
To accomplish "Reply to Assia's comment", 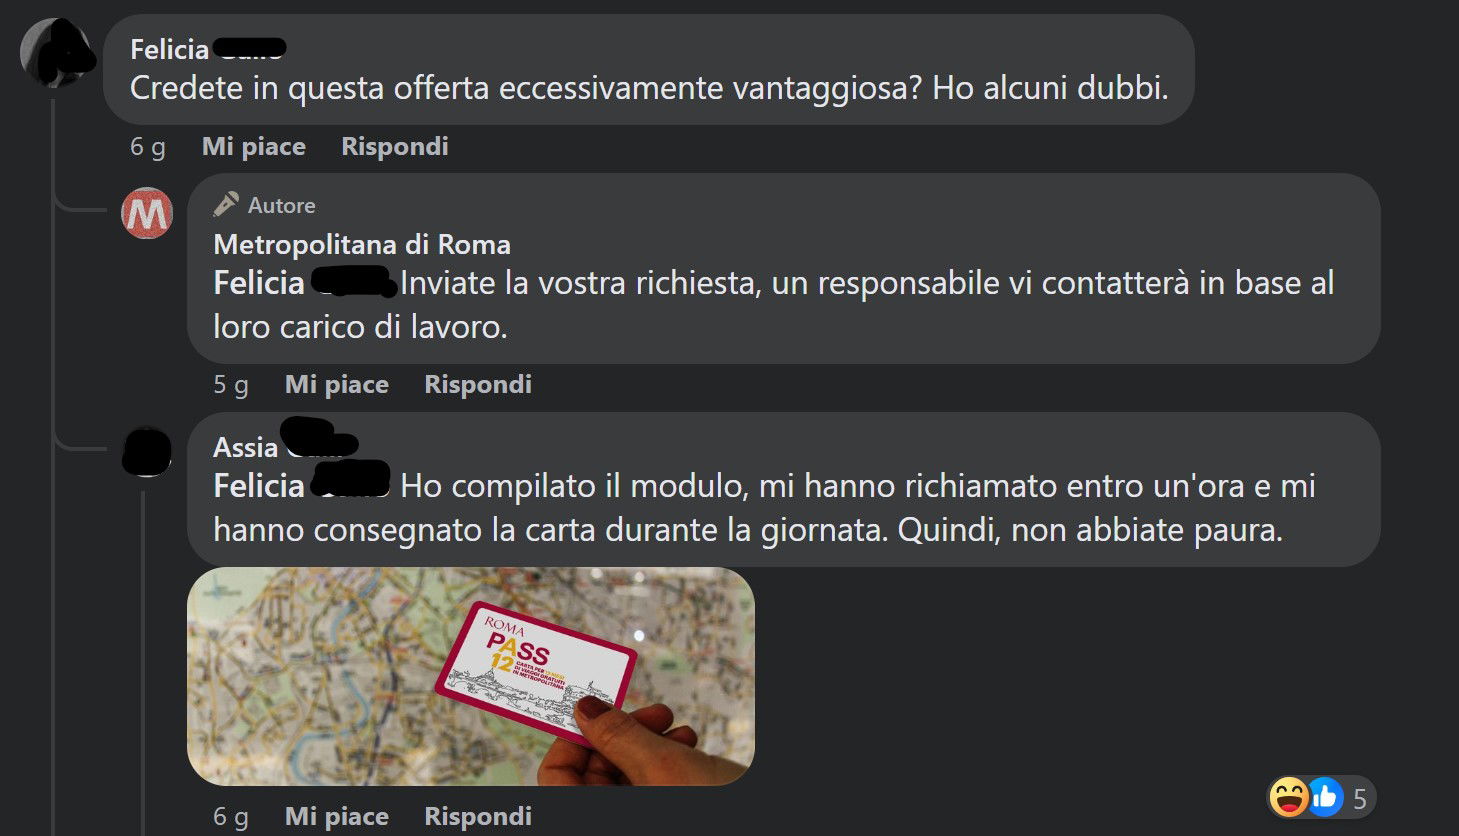I will [478, 816].
